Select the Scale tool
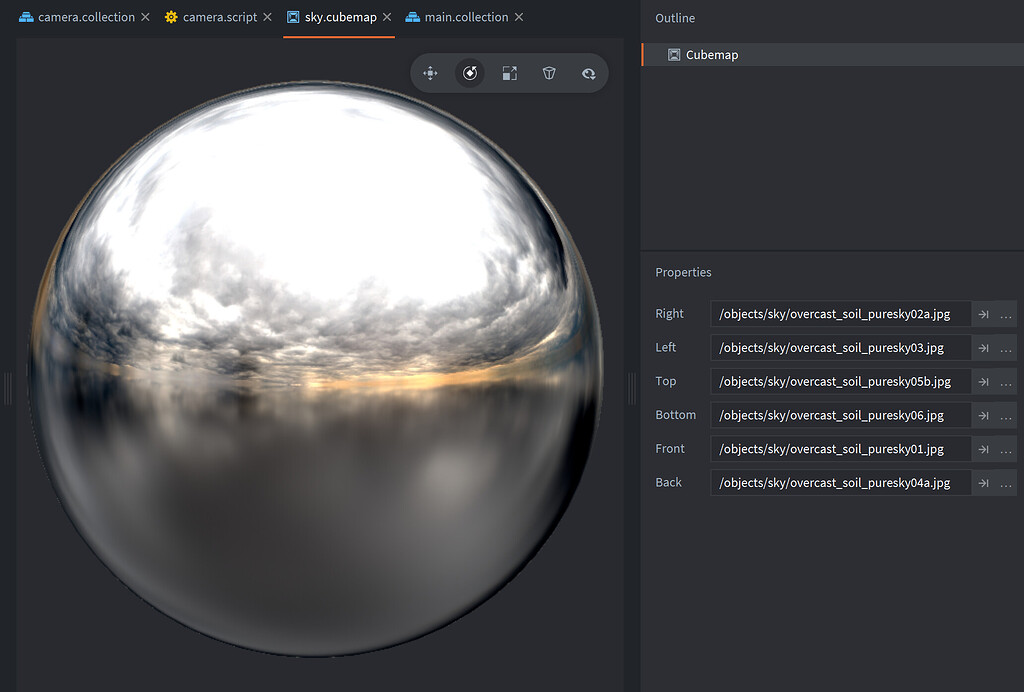Image resolution: width=1024 pixels, height=692 pixels. tap(509, 73)
